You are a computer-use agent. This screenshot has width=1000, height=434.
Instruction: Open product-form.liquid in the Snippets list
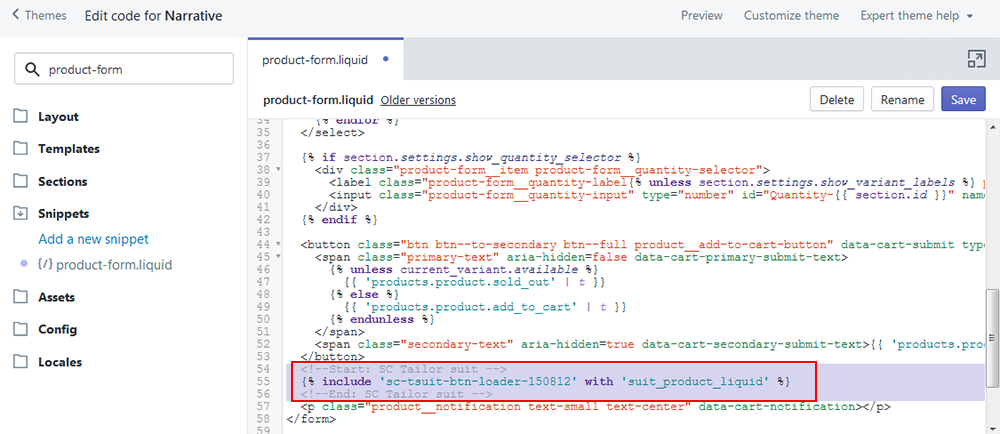coord(113,265)
